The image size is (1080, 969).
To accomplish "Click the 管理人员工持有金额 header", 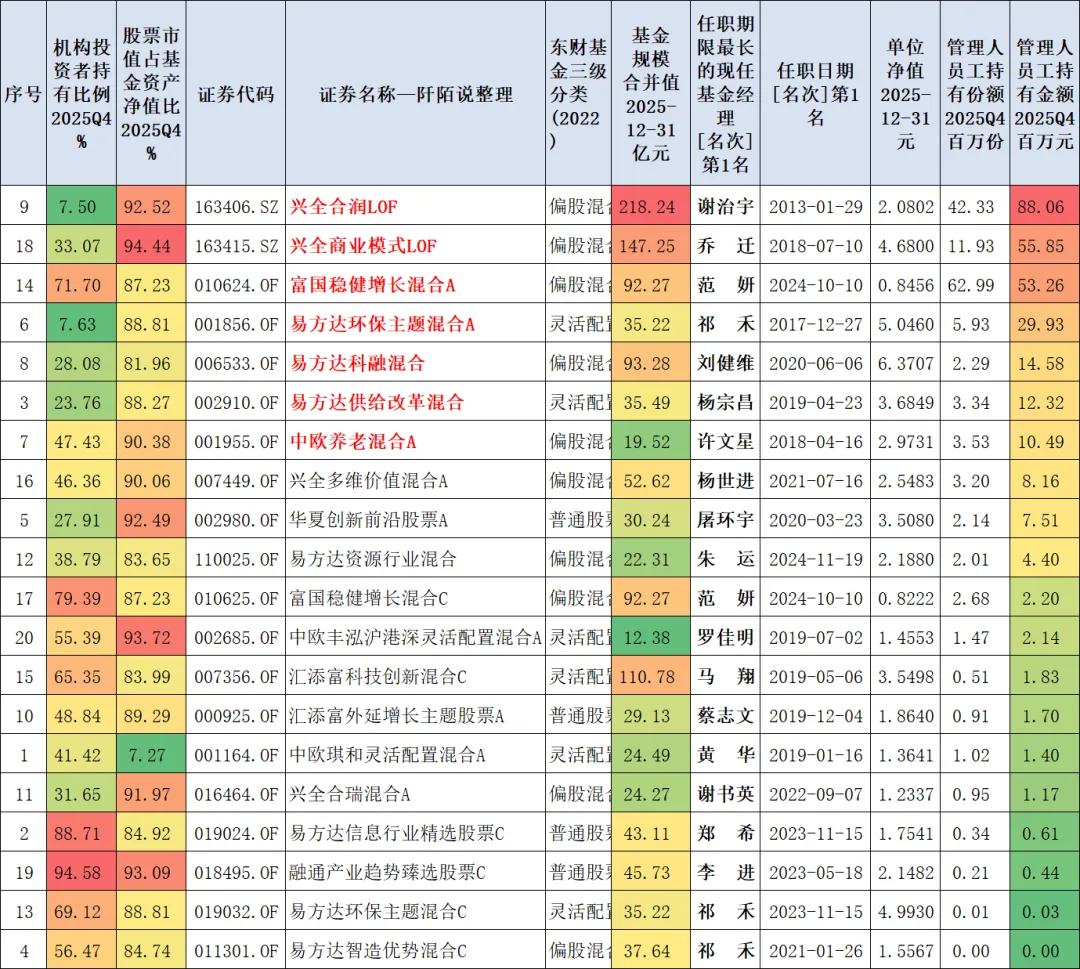I will [1044, 94].
